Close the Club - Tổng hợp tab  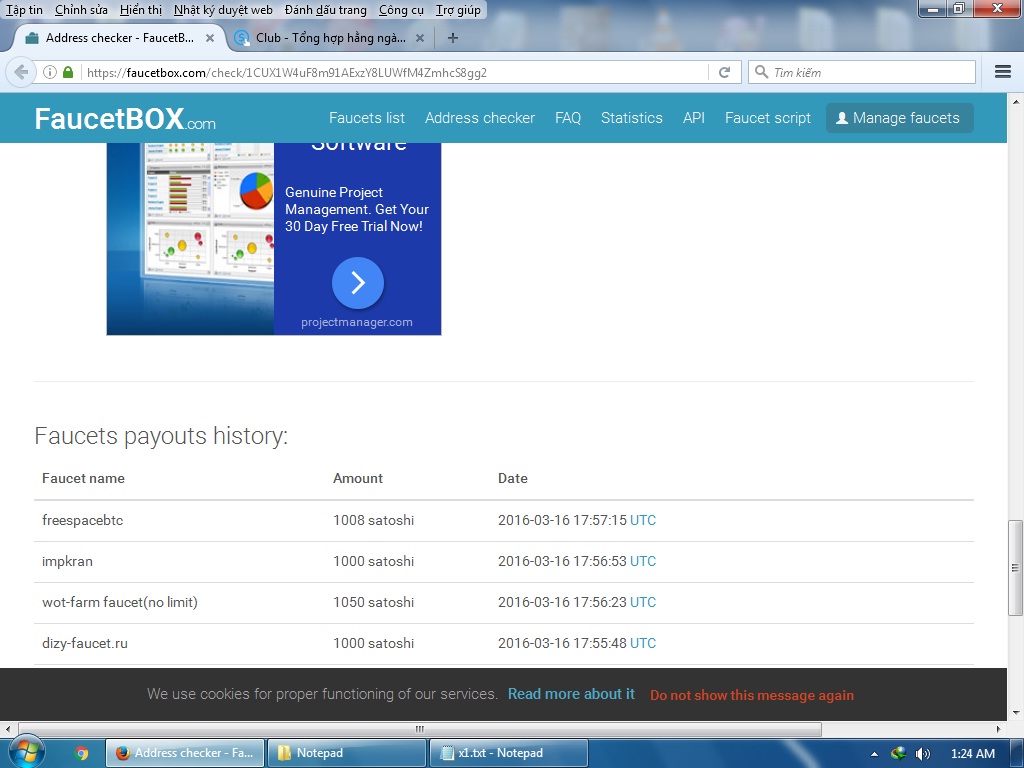click(x=420, y=38)
